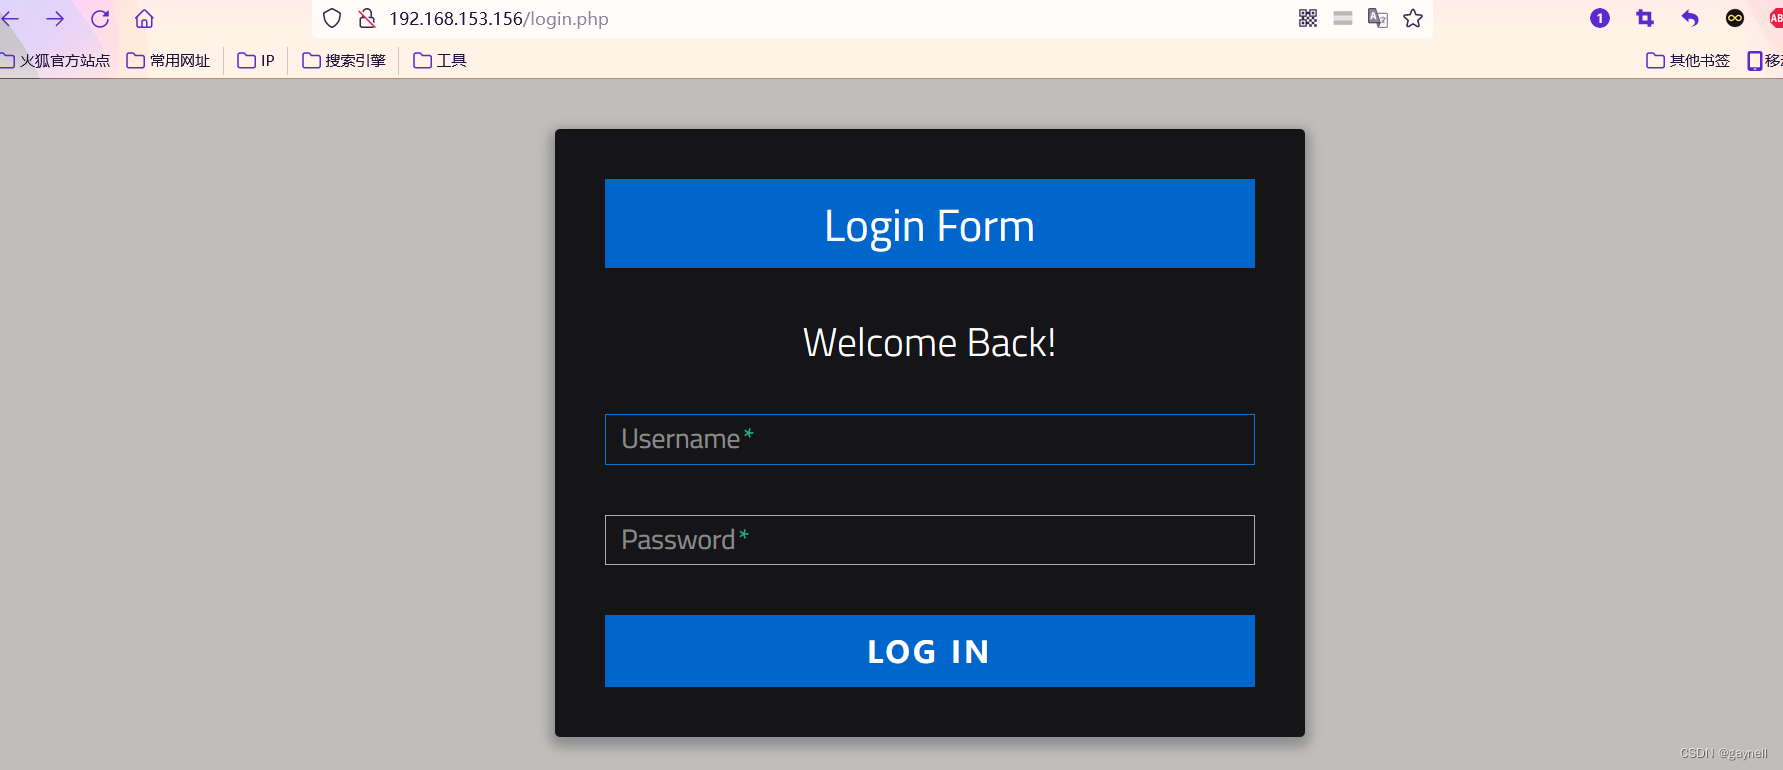This screenshot has width=1783, height=770.
Task: Click the translate page icon
Action: pos(1378,18)
